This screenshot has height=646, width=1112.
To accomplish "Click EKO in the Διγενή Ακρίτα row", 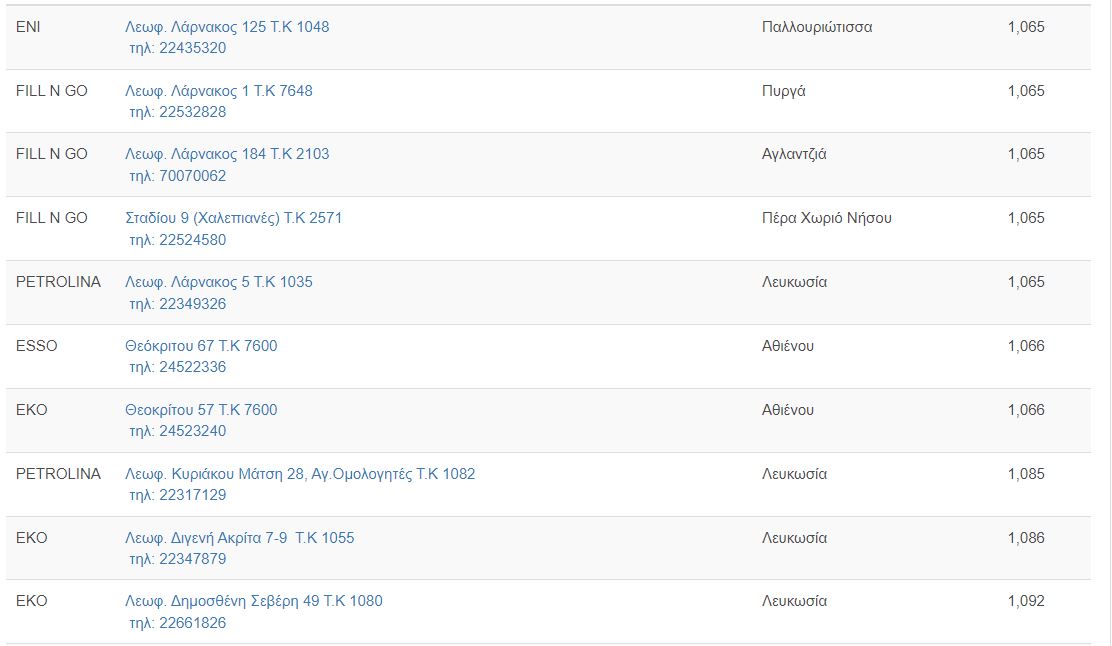I will coord(31,538).
